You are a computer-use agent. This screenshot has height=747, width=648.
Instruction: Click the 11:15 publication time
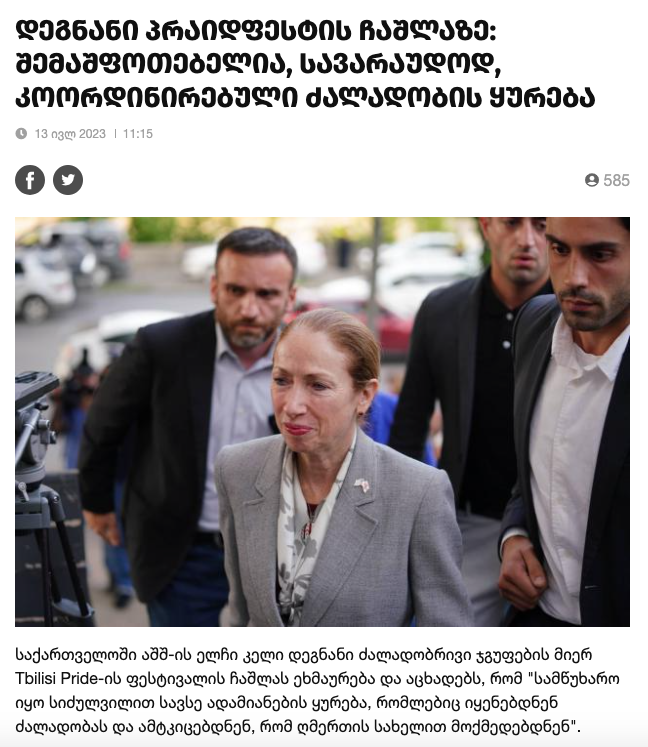(x=138, y=134)
